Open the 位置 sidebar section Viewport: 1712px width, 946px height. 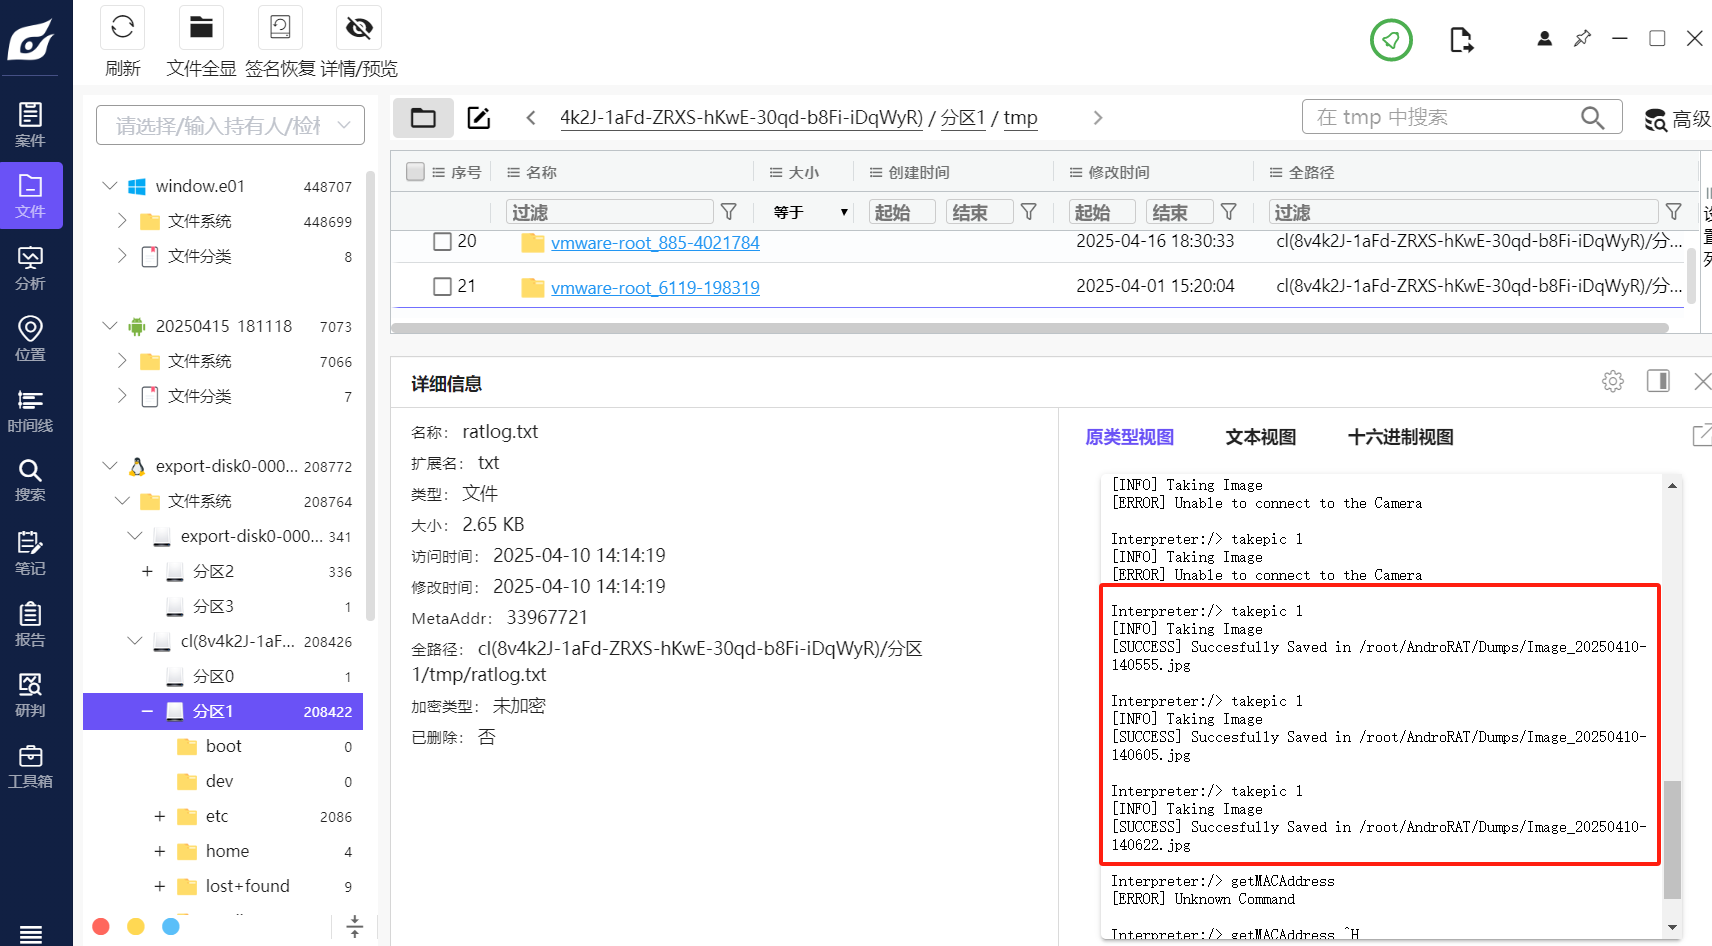(30, 338)
